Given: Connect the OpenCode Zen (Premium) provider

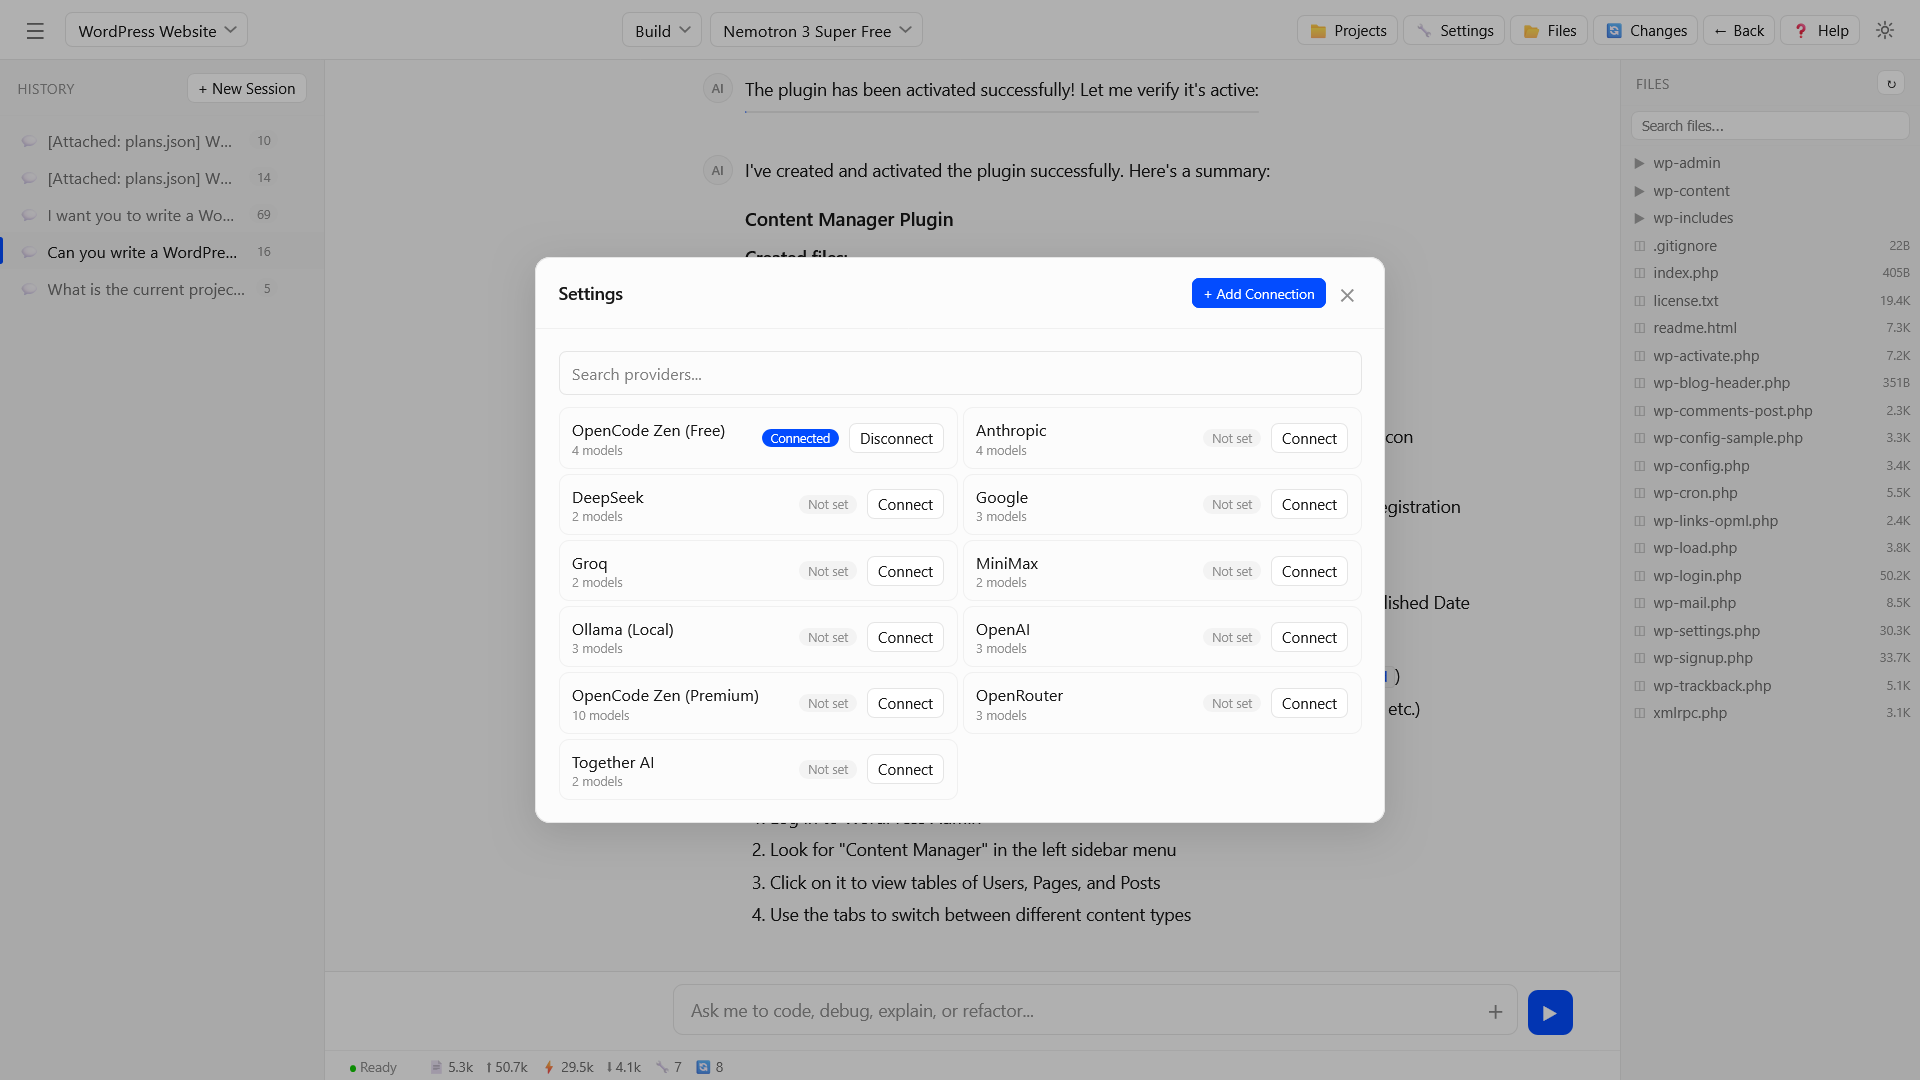Looking at the screenshot, I should pyautogui.click(x=905, y=703).
